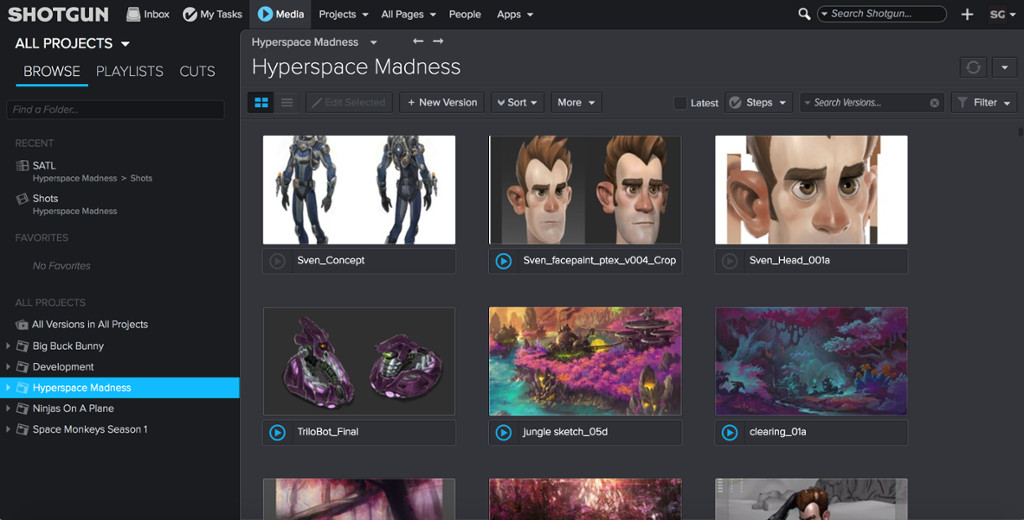The width and height of the screenshot is (1024, 520).
Task: Click the Search Shotgun field
Action: pos(882,14)
